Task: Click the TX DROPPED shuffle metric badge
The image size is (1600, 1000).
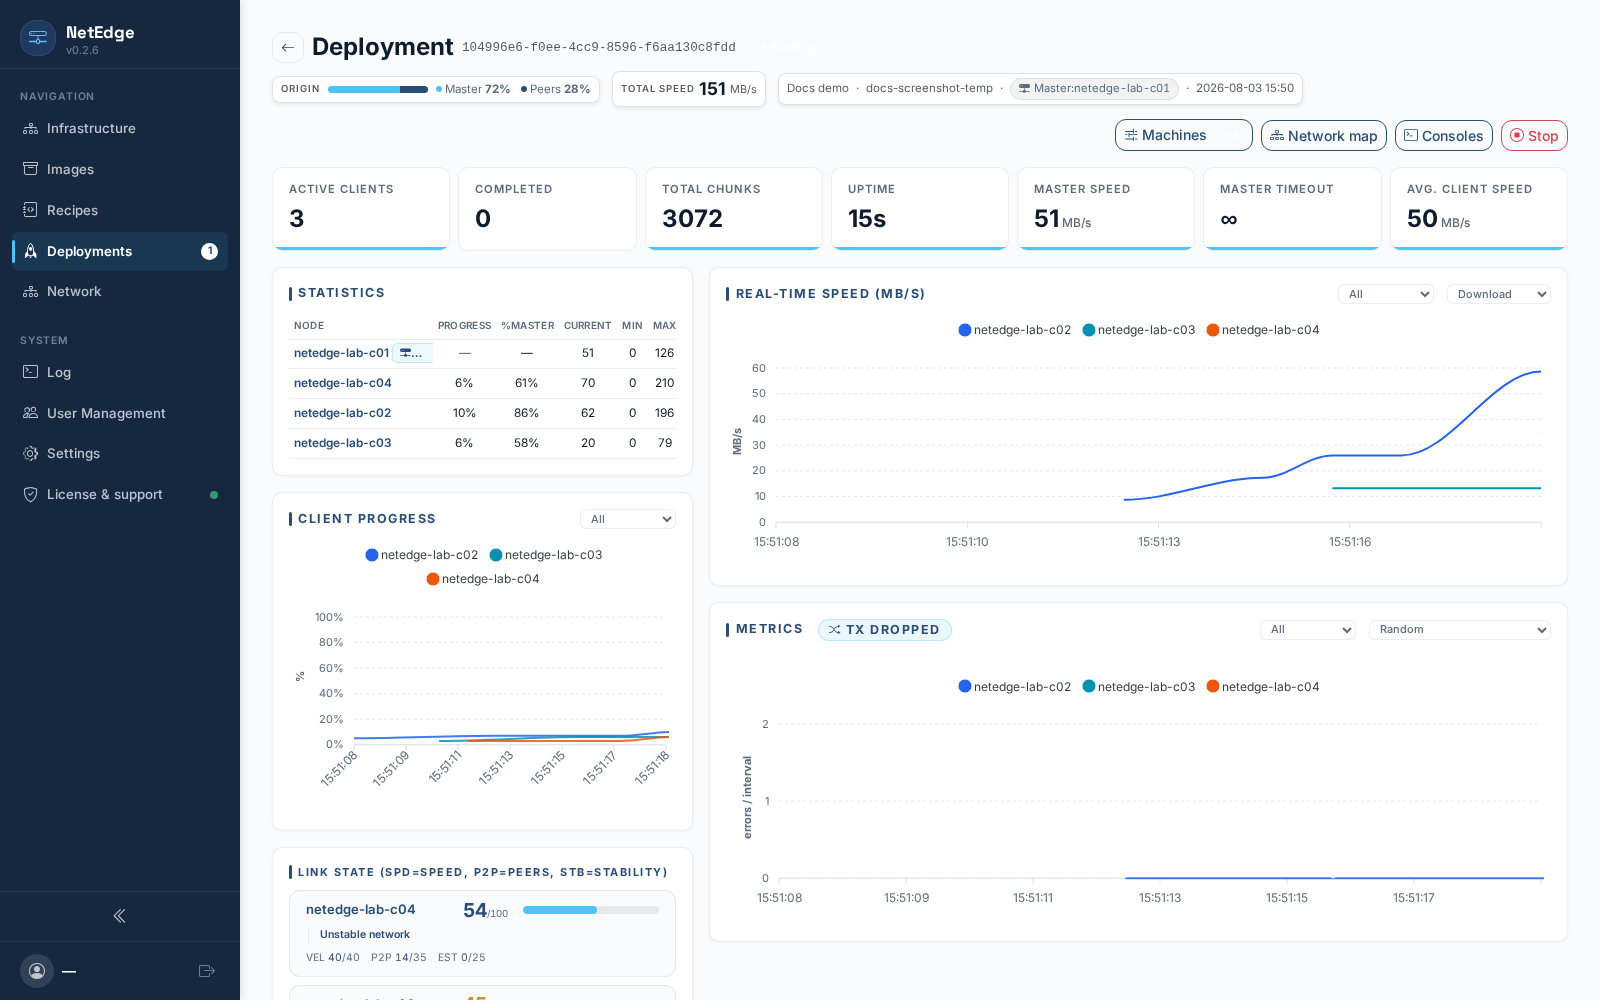Action: [885, 630]
